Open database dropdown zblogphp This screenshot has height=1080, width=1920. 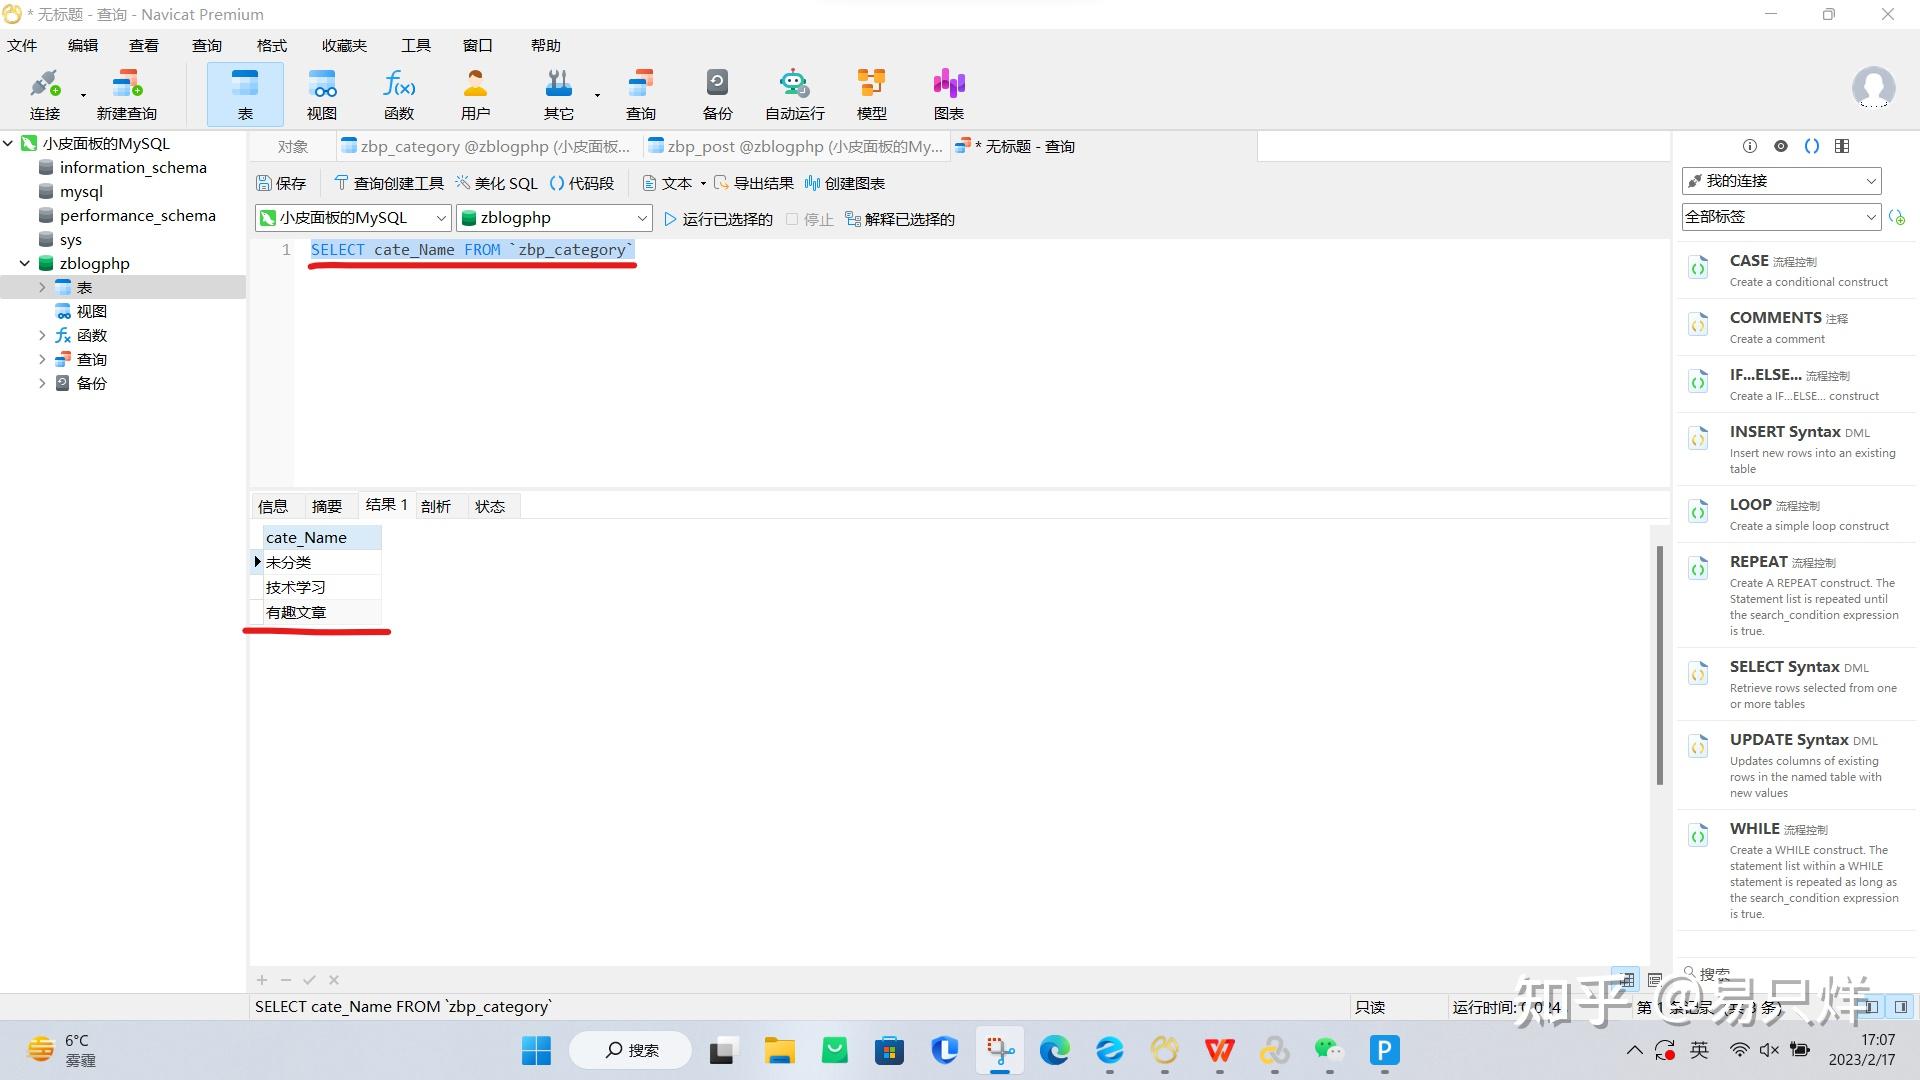pyautogui.click(x=555, y=218)
